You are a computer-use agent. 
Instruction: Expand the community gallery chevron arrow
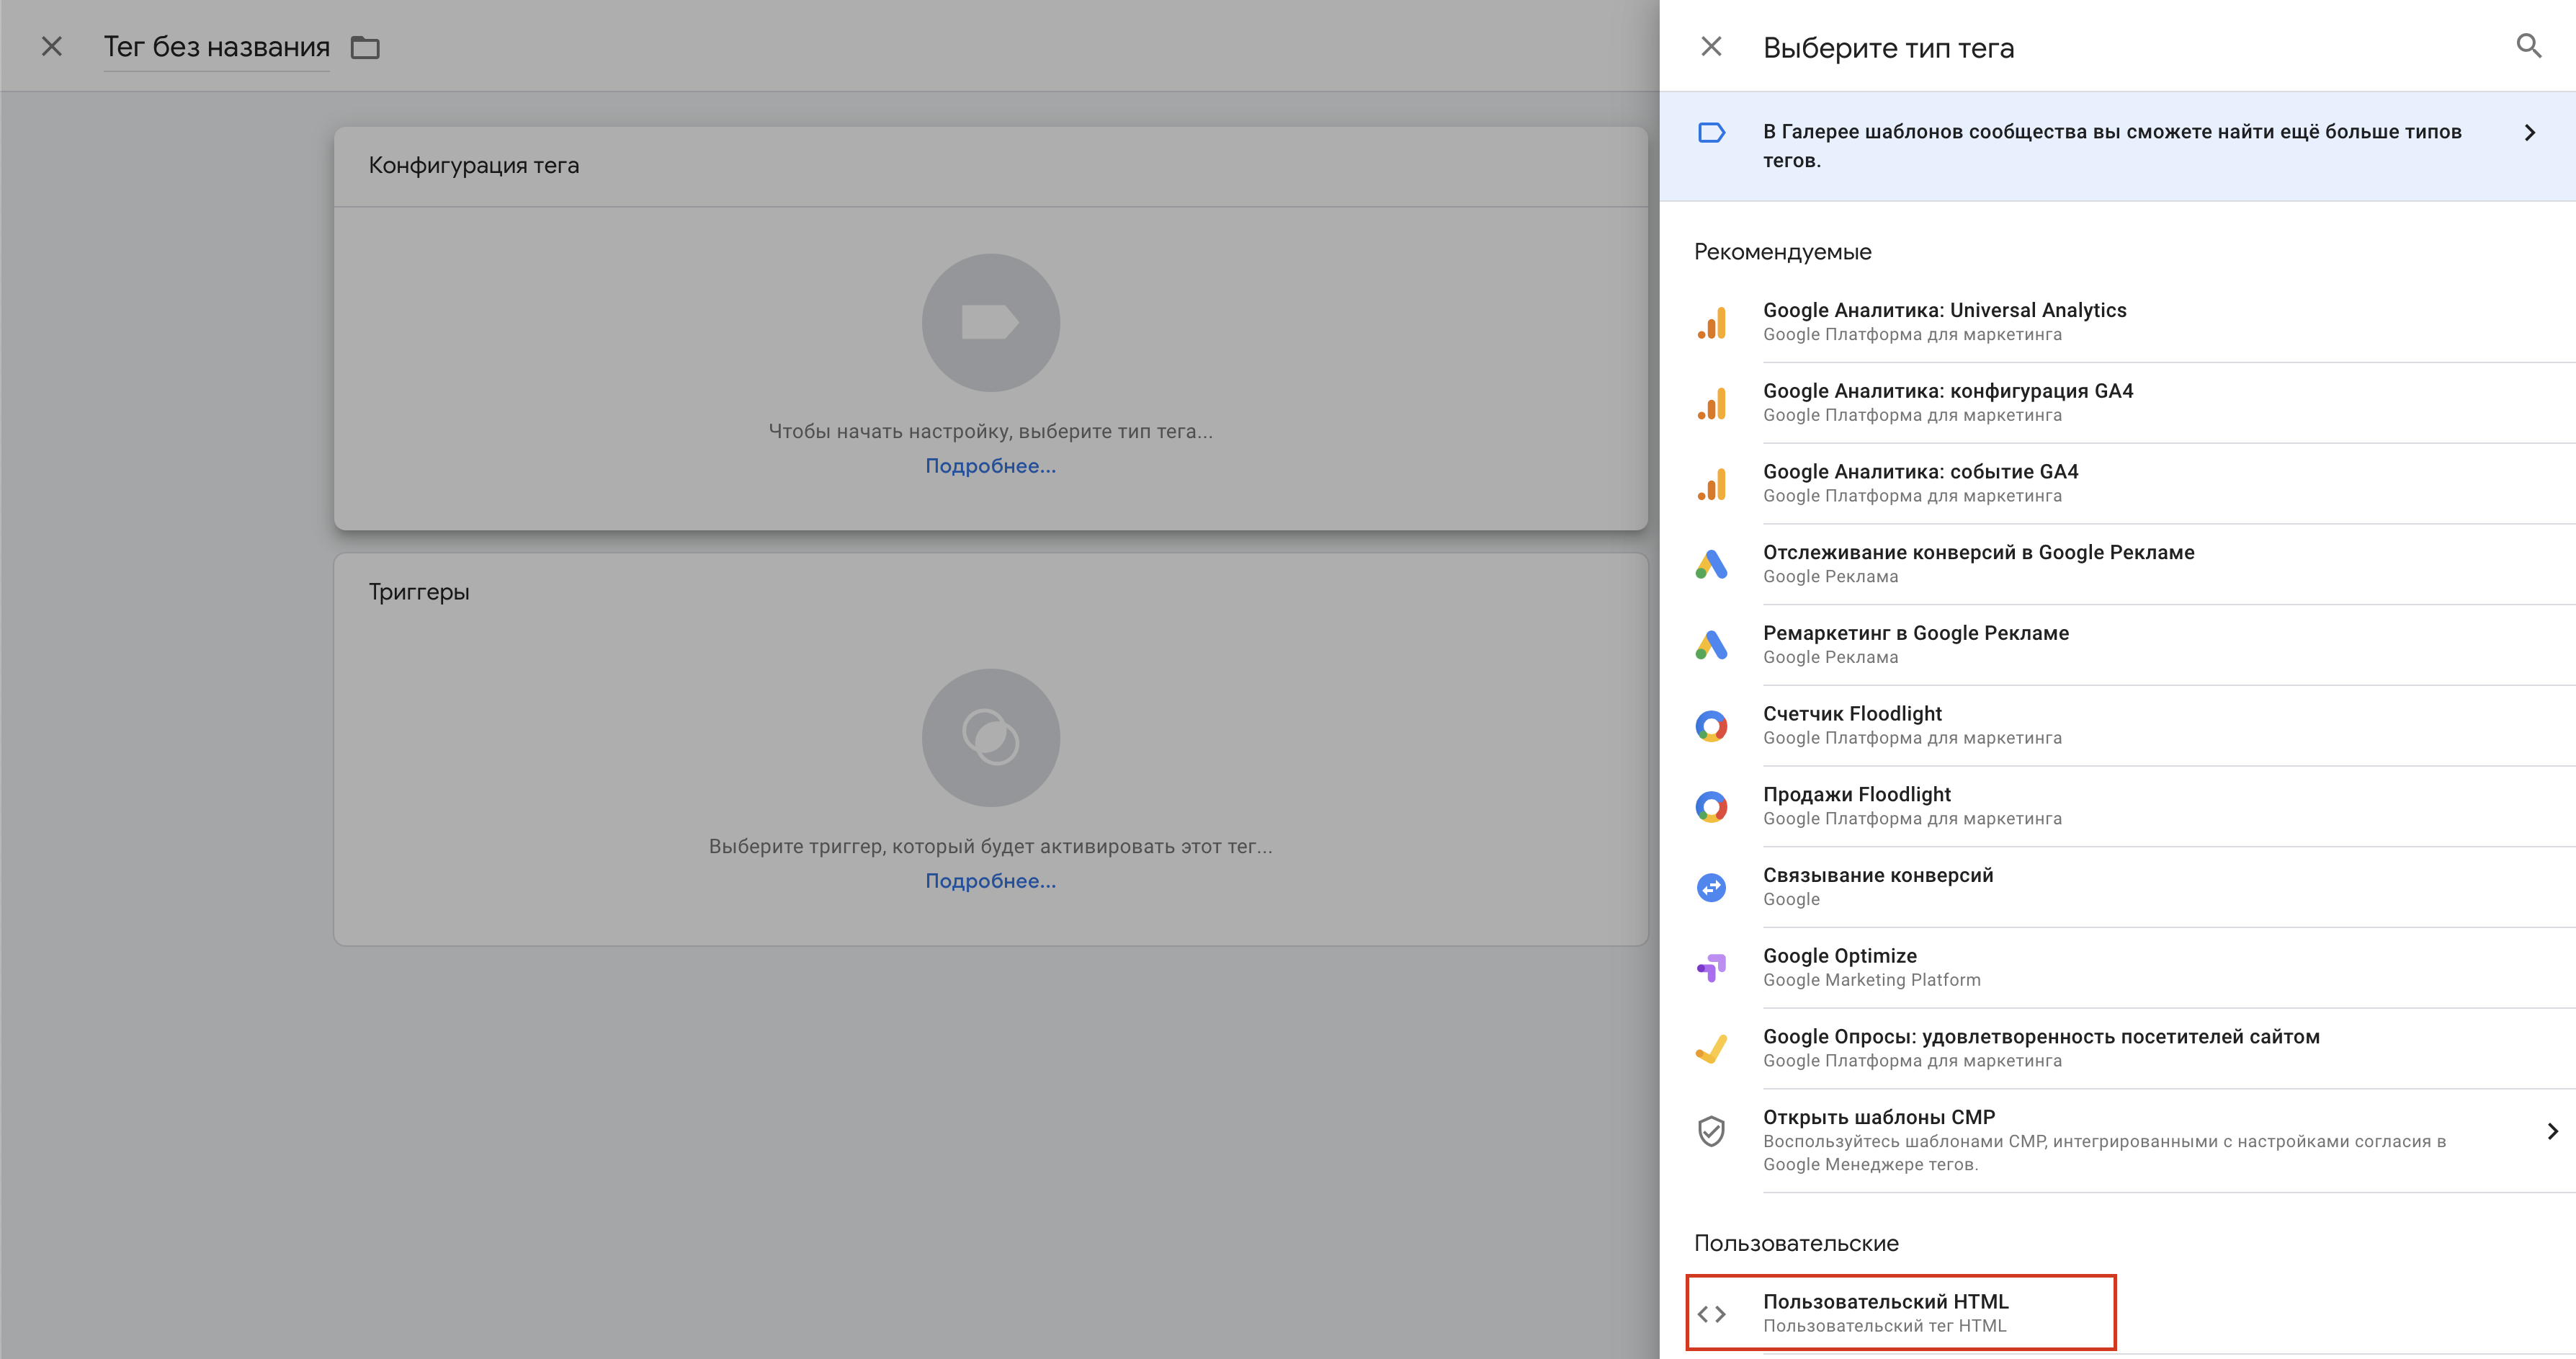[2529, 132]
